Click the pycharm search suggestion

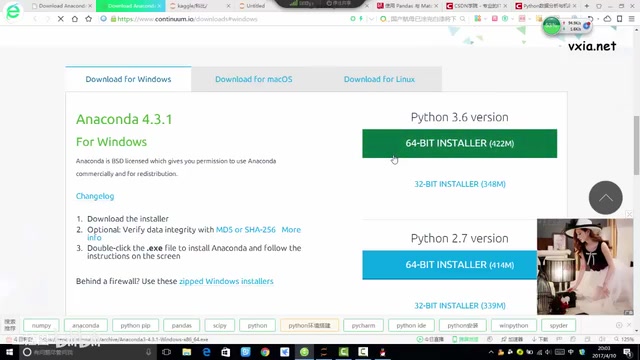pos(363,325)
